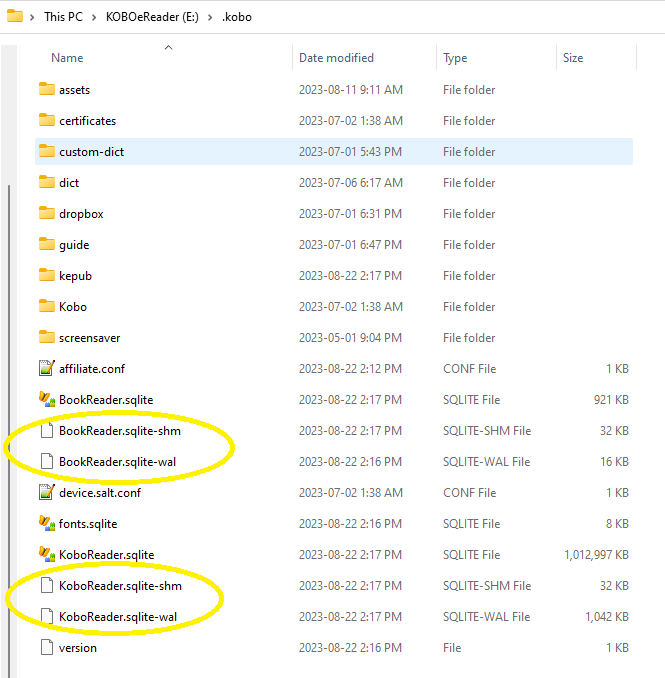Open the assets folder icon
Viewport: 665px width, 678px height.
[x=47, y=89]
